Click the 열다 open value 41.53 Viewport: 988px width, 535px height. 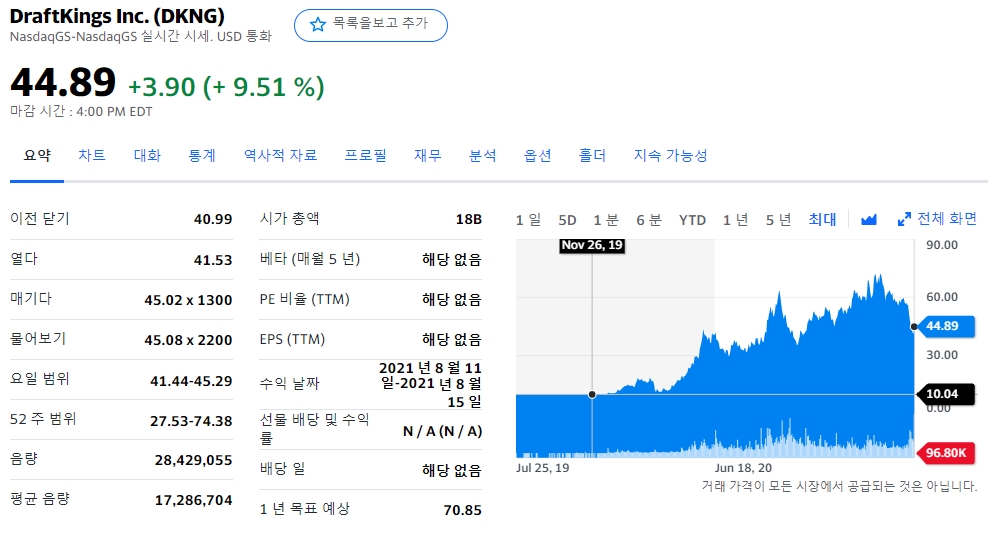(x=213, y=260)
